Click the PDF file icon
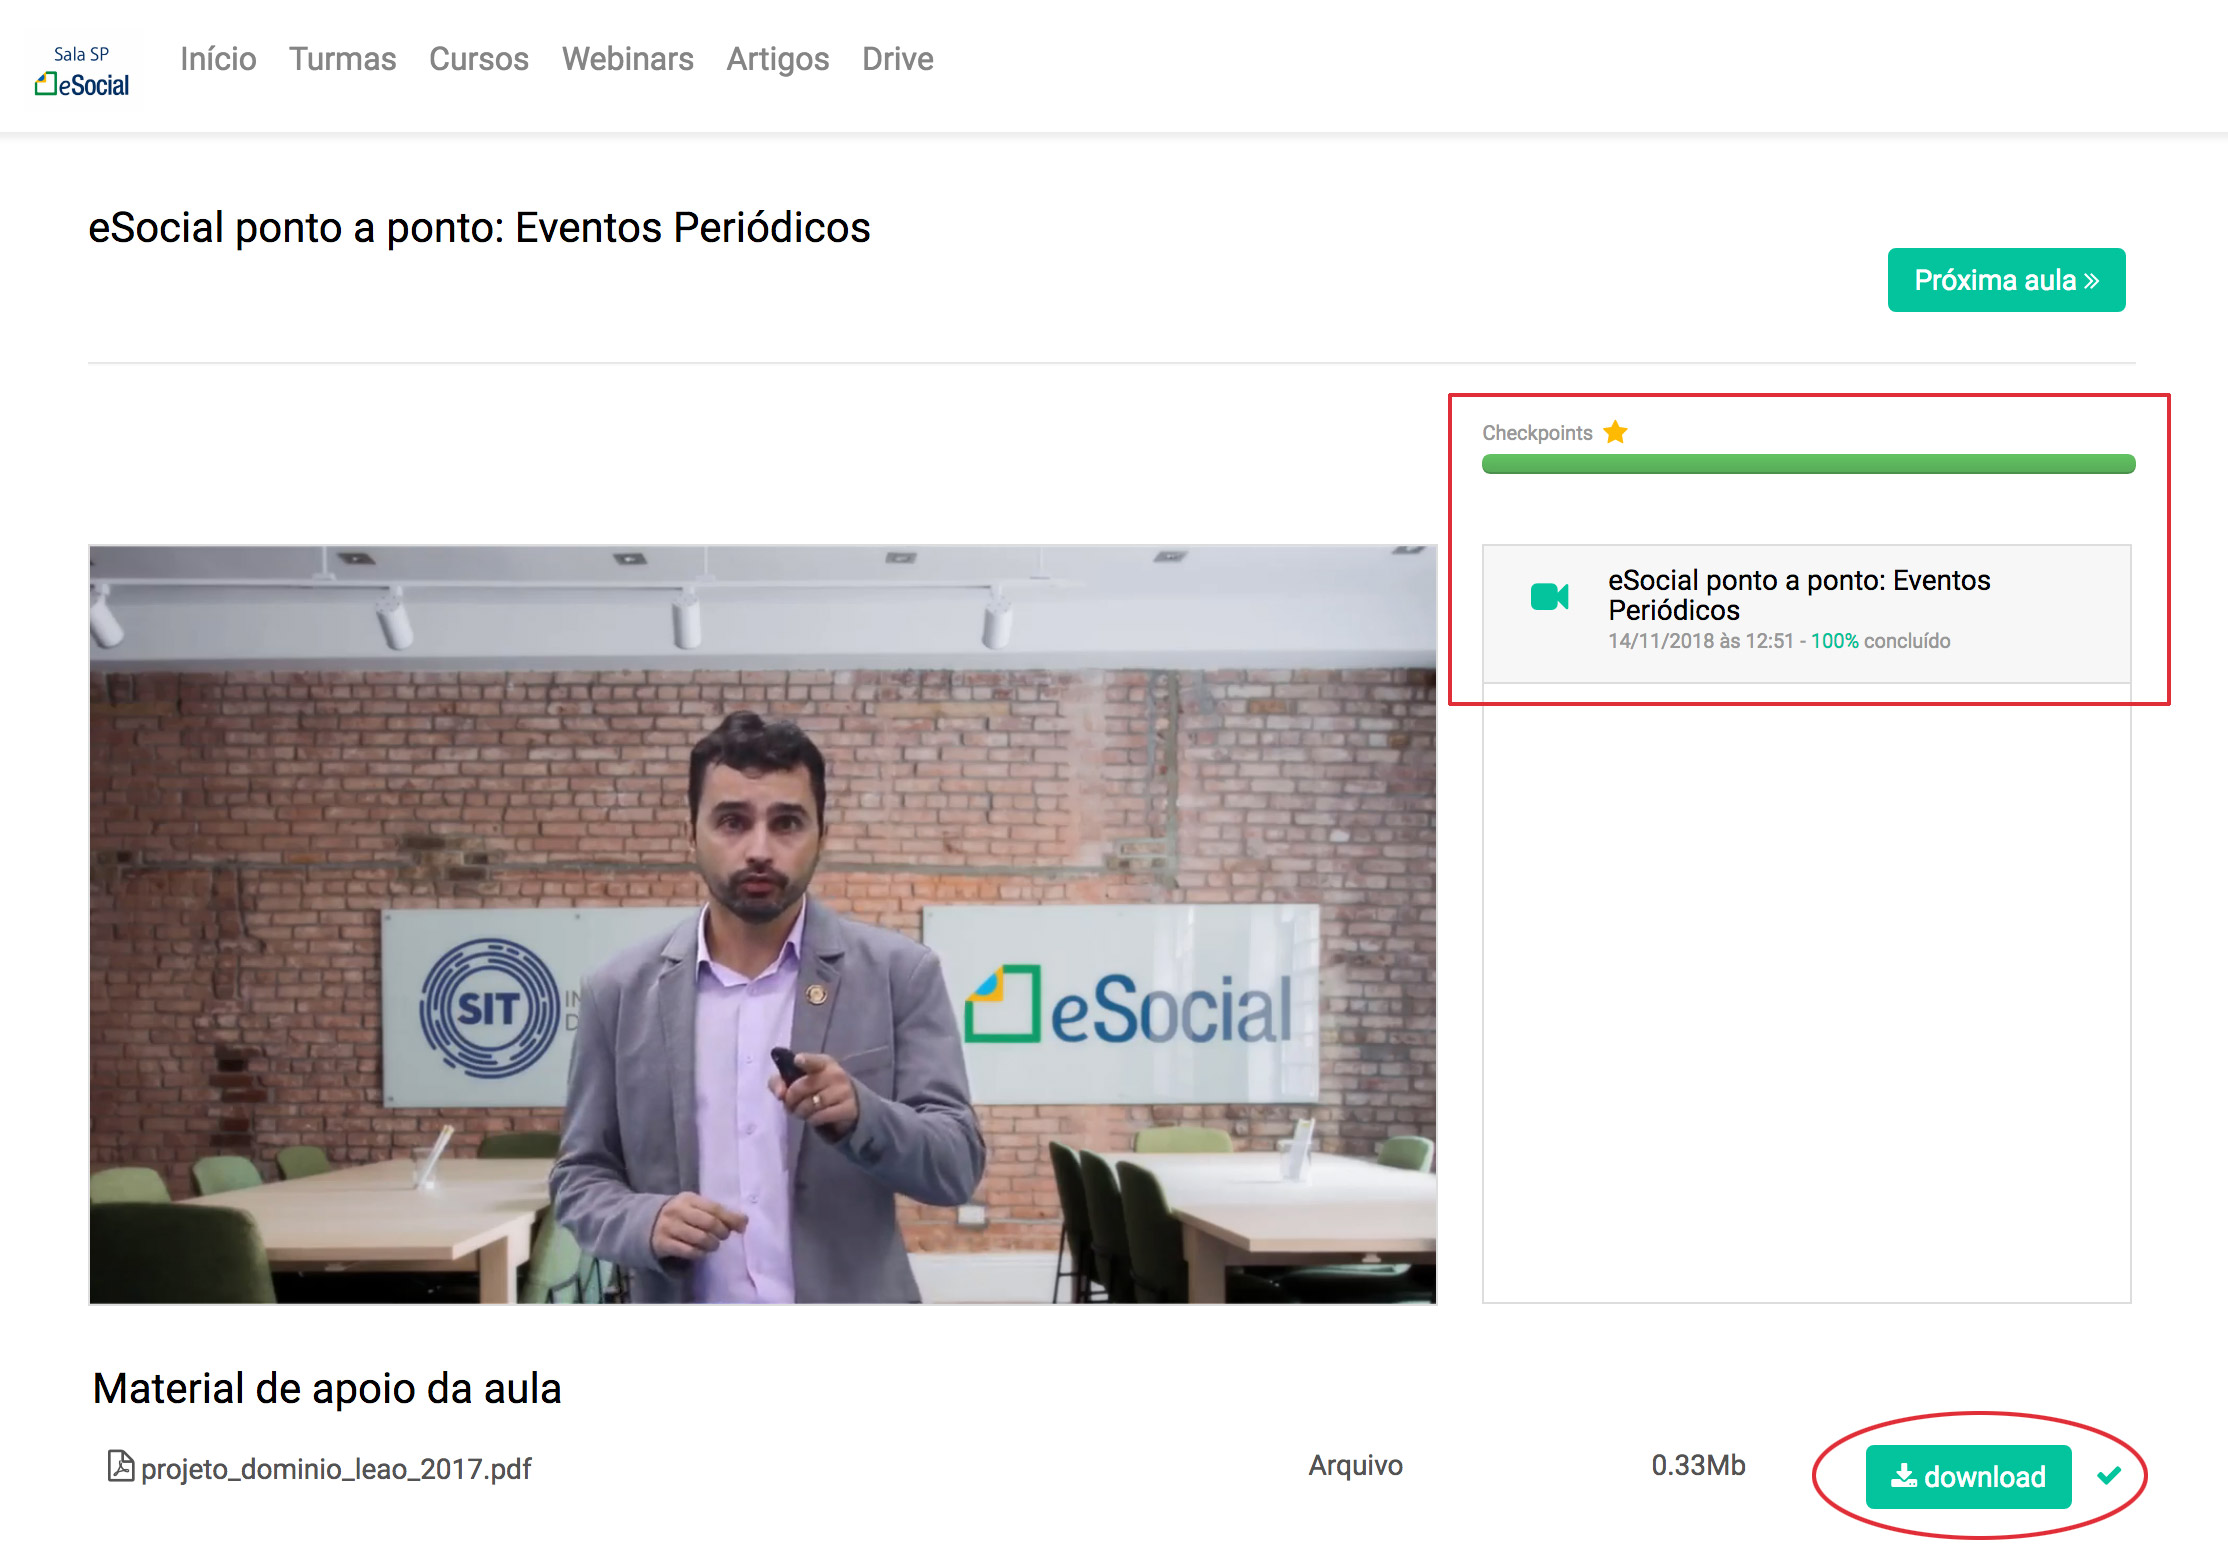This screenshot has height=1567, width=2228. tap(120, 1466)
